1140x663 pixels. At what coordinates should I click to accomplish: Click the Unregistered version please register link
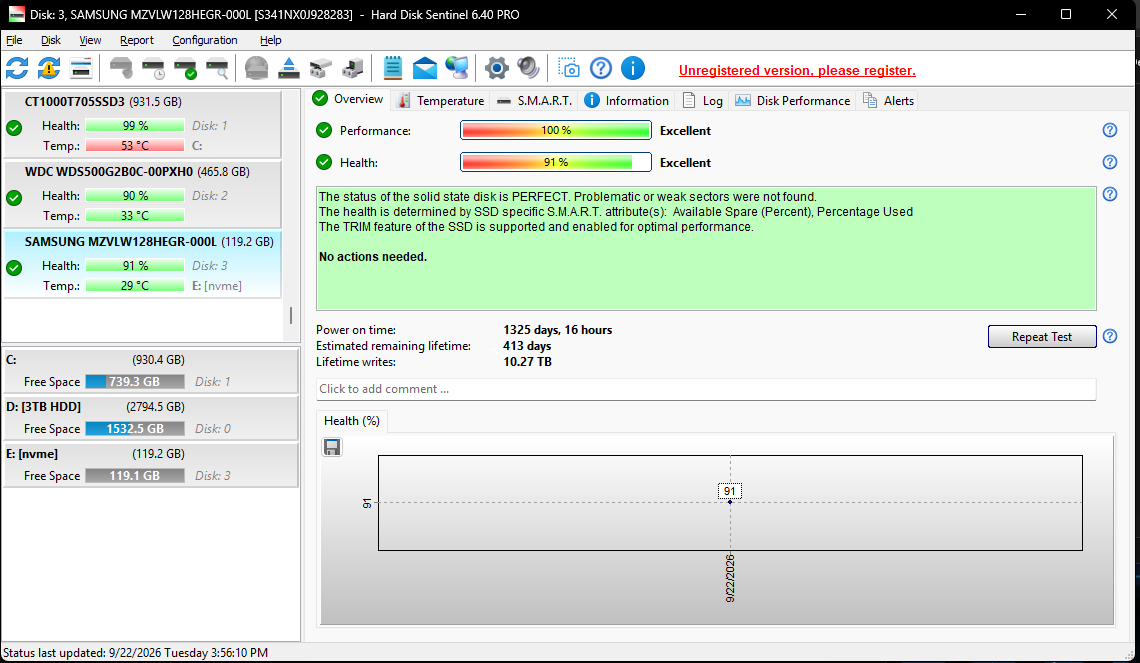coord(797,71)
